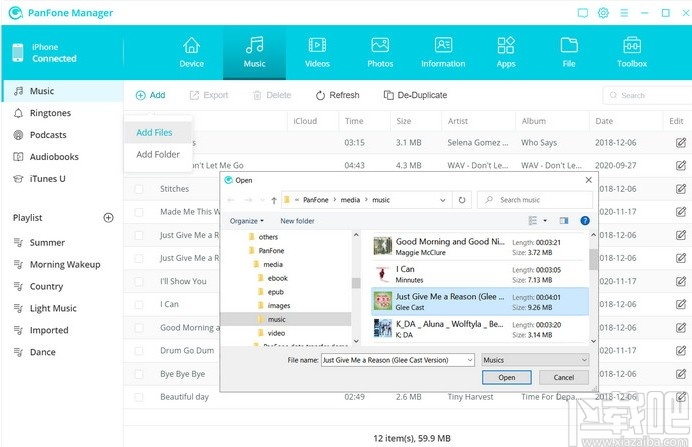Click the settings gear icon in title bar

[603, 13]
